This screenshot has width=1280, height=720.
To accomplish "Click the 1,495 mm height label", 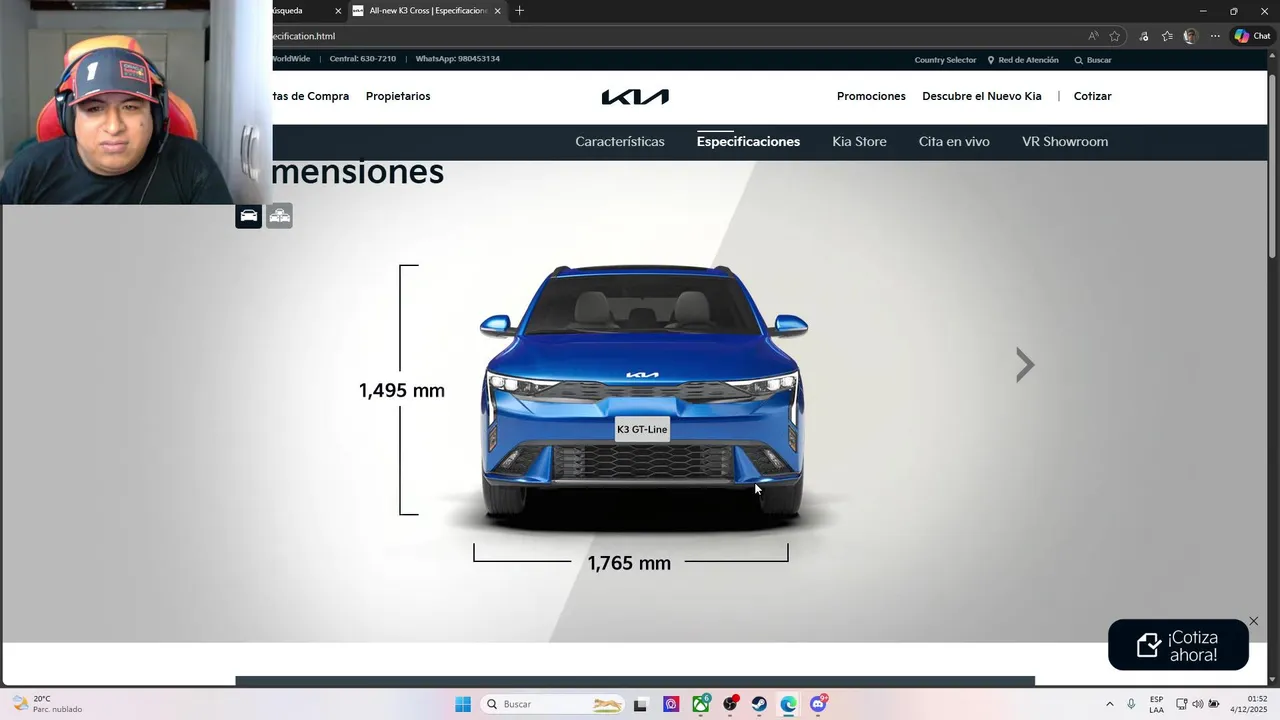I will point(402,391).
